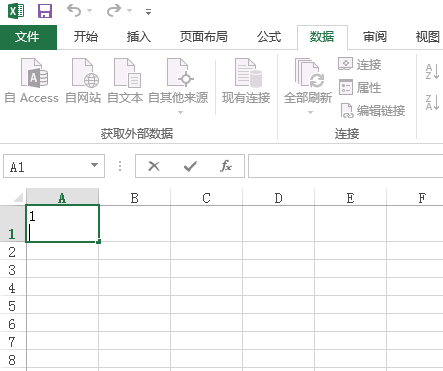The height and width of the screenshot is (371, 443).
Task: Open the undo history dropdown arrow
Action: [90, 11]
